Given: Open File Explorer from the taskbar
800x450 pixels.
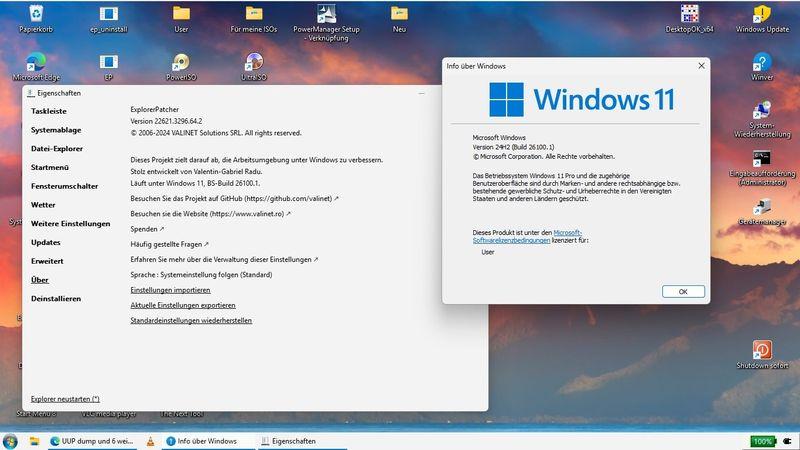Looking at the screenshot, I should tap(34, 441).
